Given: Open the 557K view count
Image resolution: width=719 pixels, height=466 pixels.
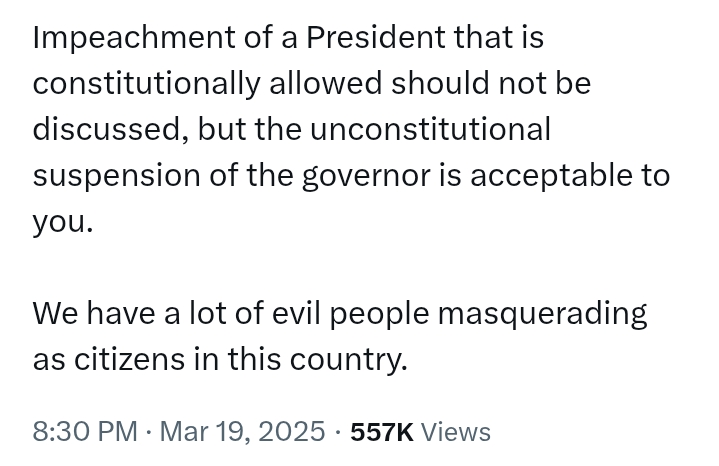Looking at the screenshot, I should pos(382,432).
